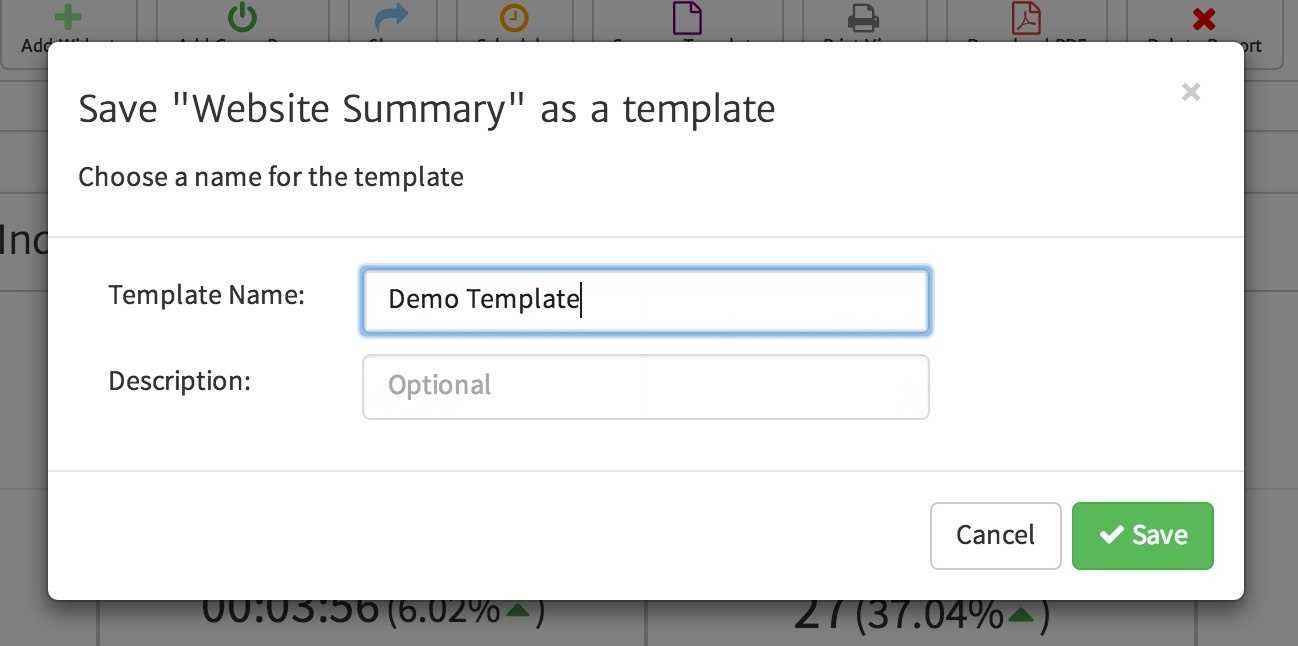This screenshot has height=646, width=1298.
Task: Click the red X Delete Report icon
Action: (x=1205, y=18)
